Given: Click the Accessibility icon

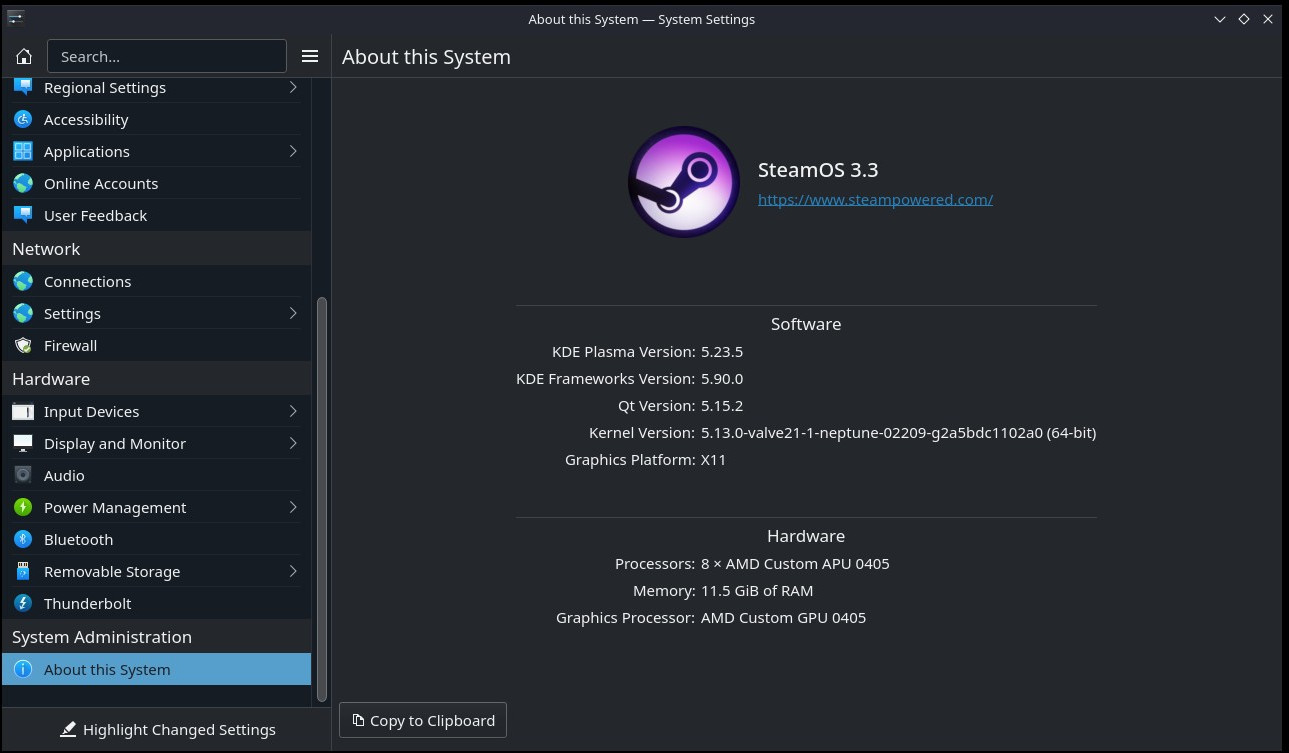Looking at the screenshot, I should pyautogui.click(x=23, y=119).
